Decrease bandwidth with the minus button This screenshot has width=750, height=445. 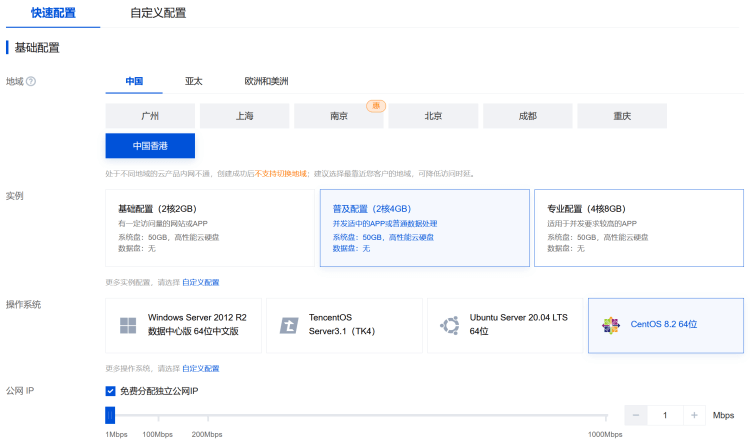coord(636,415)
